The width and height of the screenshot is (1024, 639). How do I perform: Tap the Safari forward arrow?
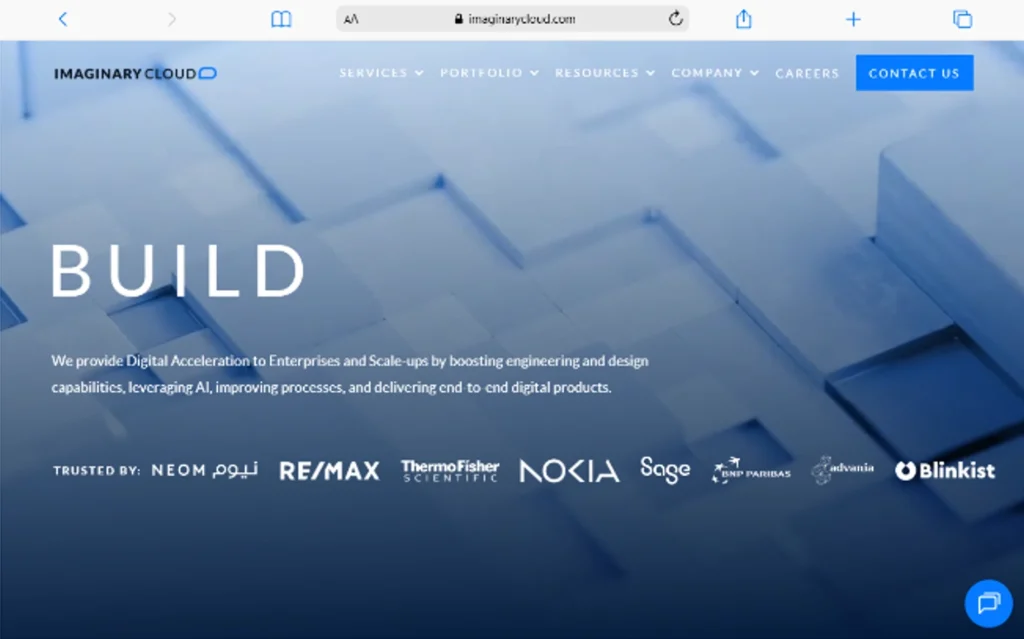172,19
